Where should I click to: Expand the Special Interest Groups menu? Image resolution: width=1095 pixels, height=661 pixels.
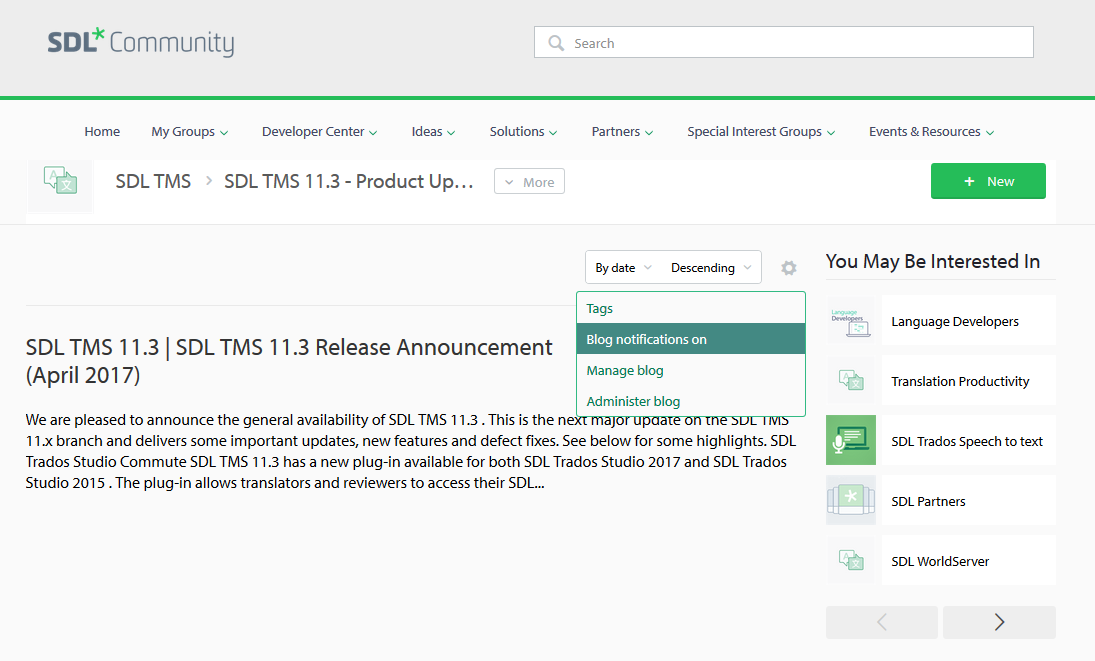tap(761, 131)
